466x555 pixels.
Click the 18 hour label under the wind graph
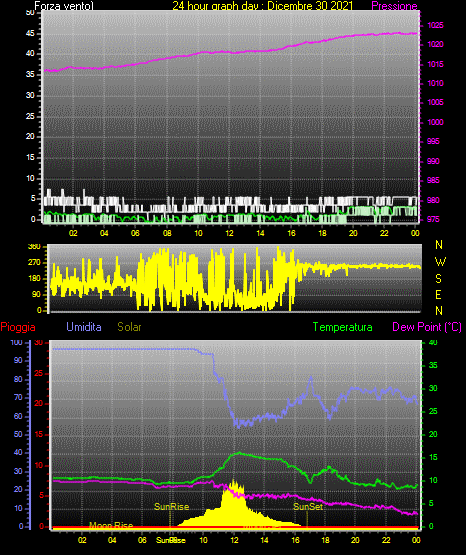pyautogui.click(x=322, y=233)
